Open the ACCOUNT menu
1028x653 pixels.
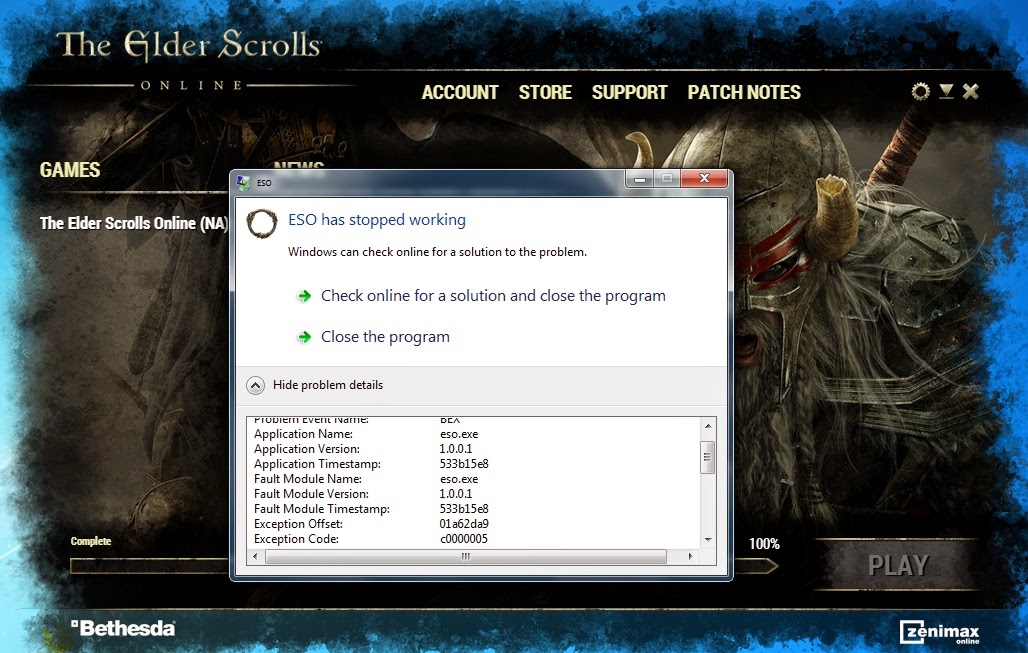(460, 92)
